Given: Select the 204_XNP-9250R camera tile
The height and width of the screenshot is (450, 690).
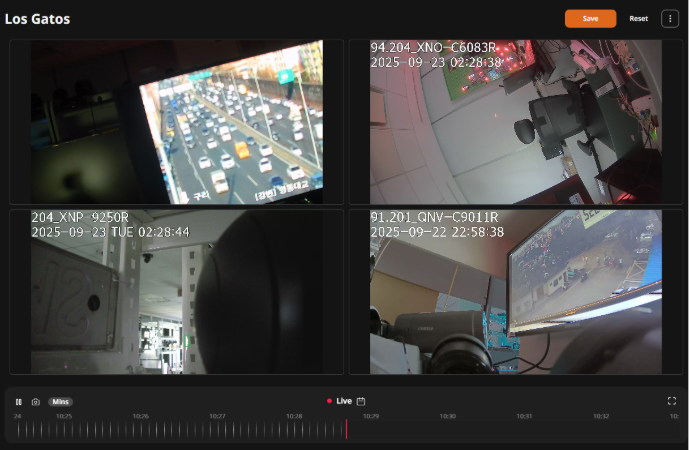Looking at the screenshot, I should [177, 291].
